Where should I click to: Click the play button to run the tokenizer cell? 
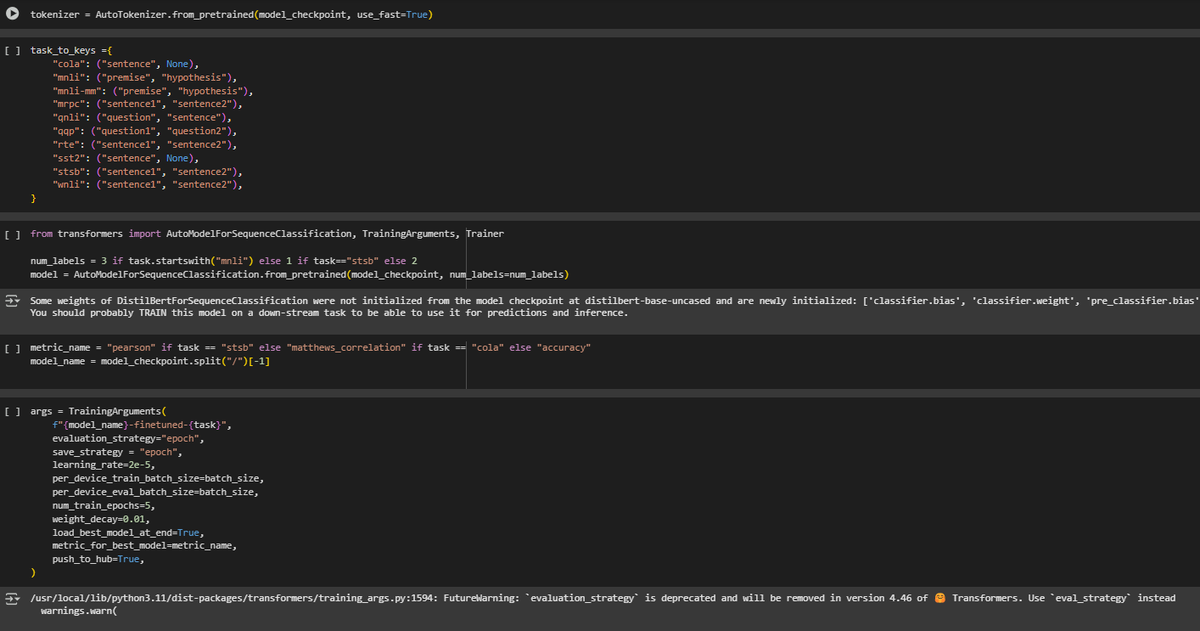14,14
